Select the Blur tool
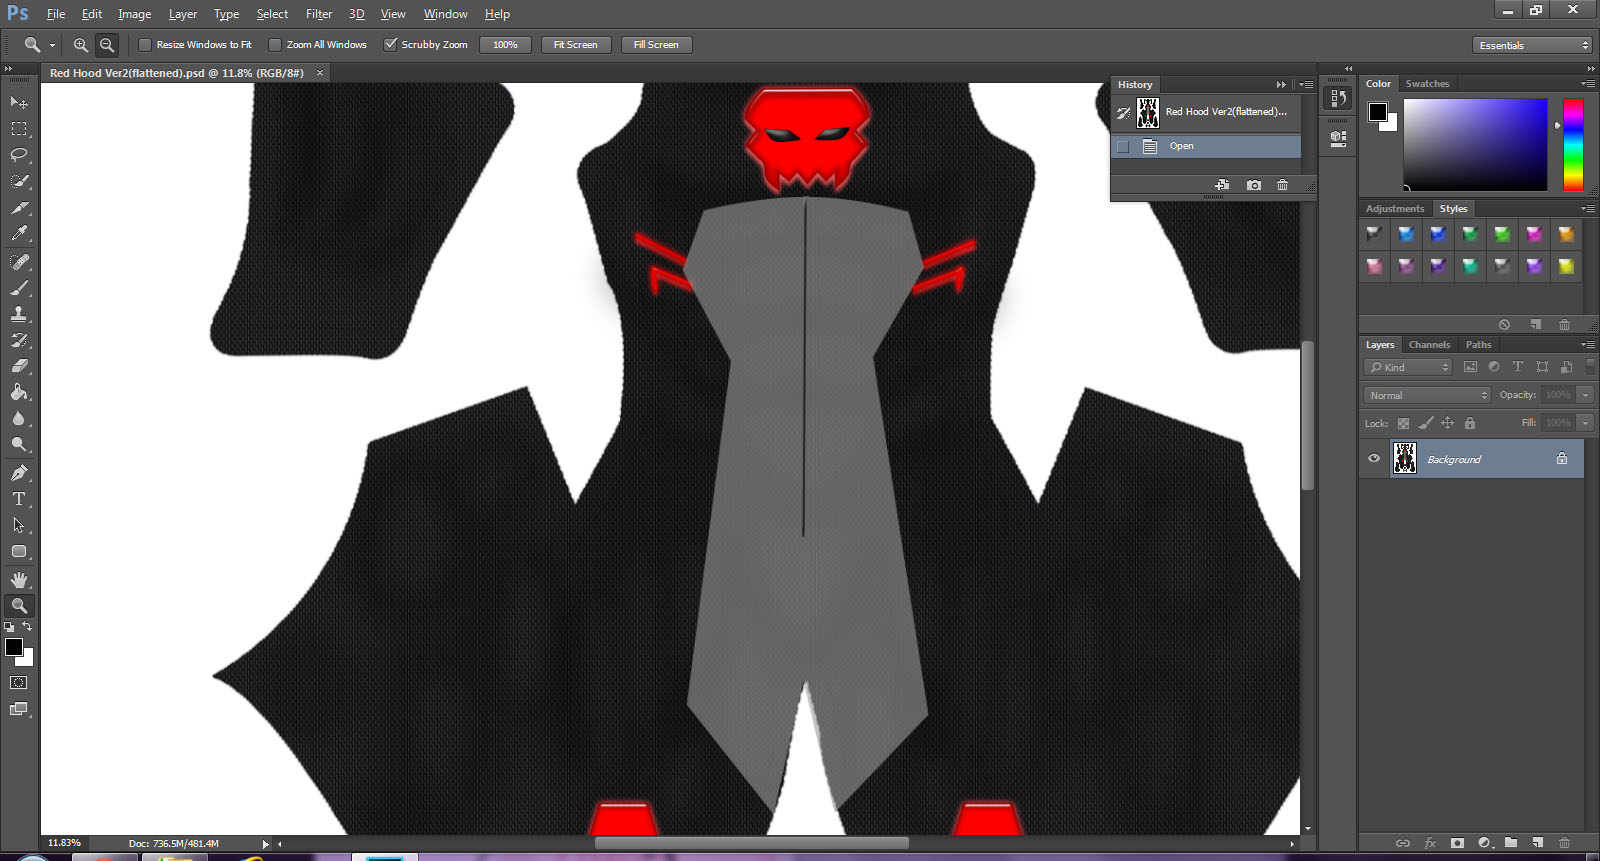Image resolution: width=1600 pixels, height=861 pixels. (x=18, y=418)
